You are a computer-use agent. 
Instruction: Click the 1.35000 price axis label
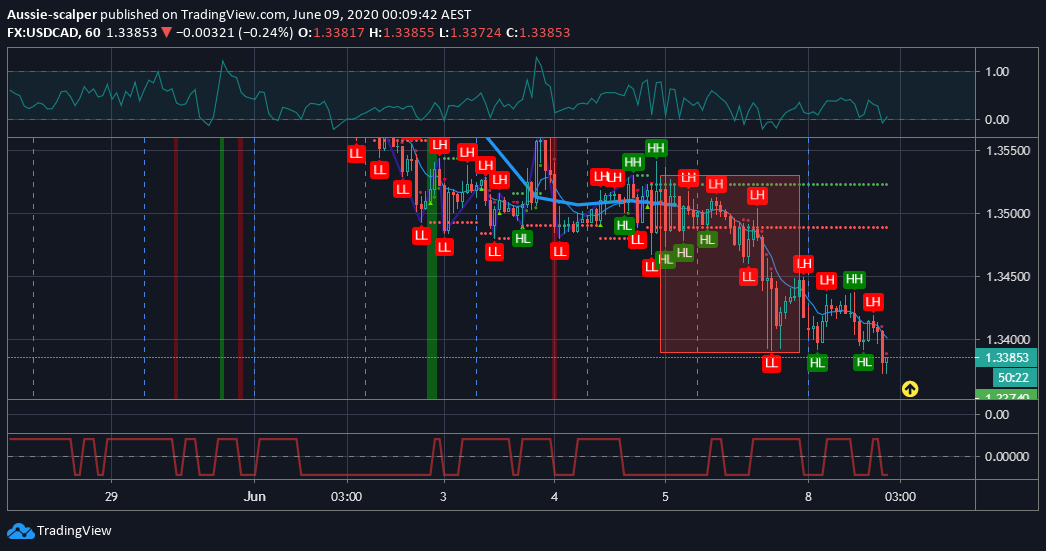1008,213
